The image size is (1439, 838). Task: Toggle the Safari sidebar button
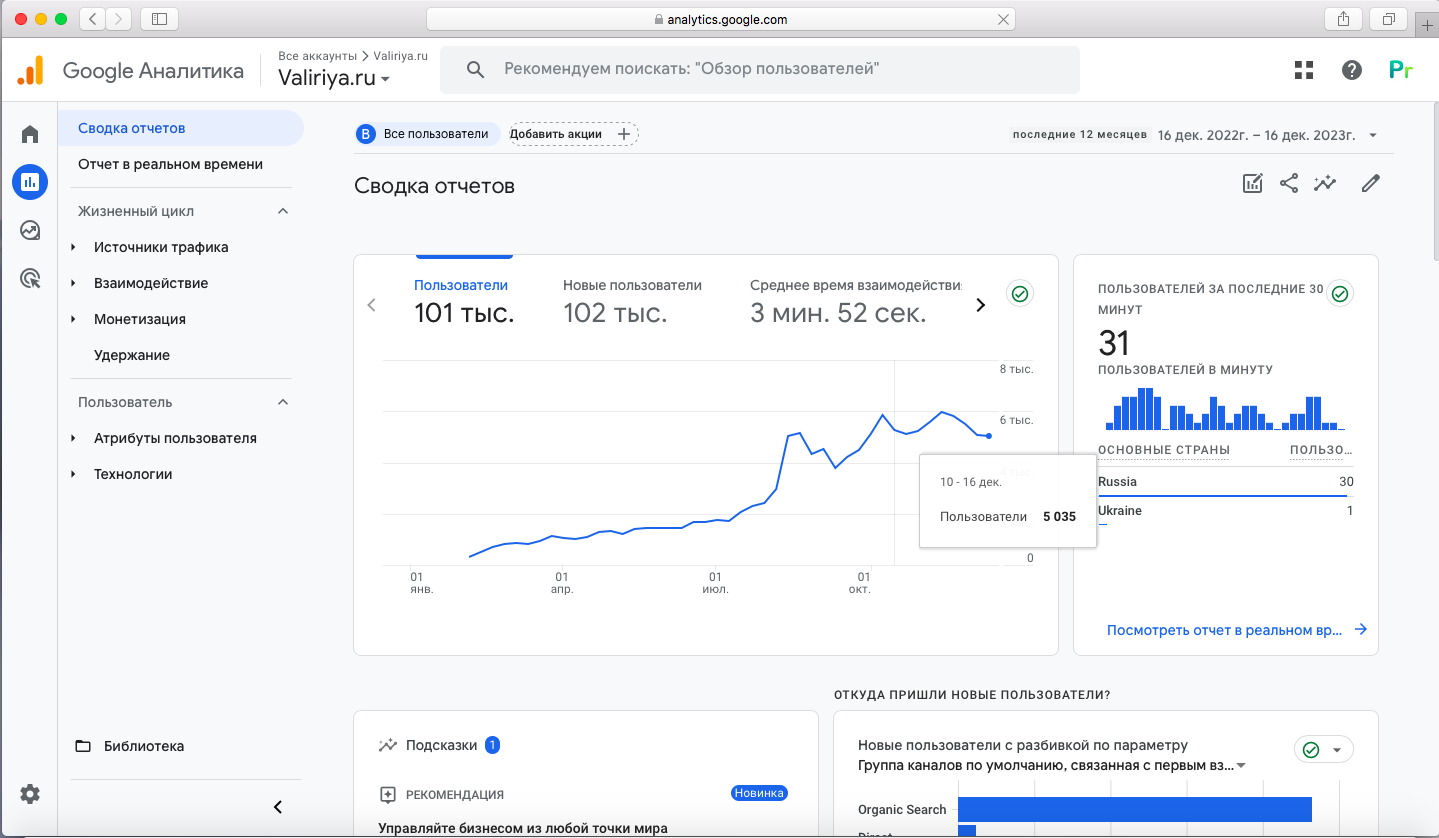pos(159,19)
